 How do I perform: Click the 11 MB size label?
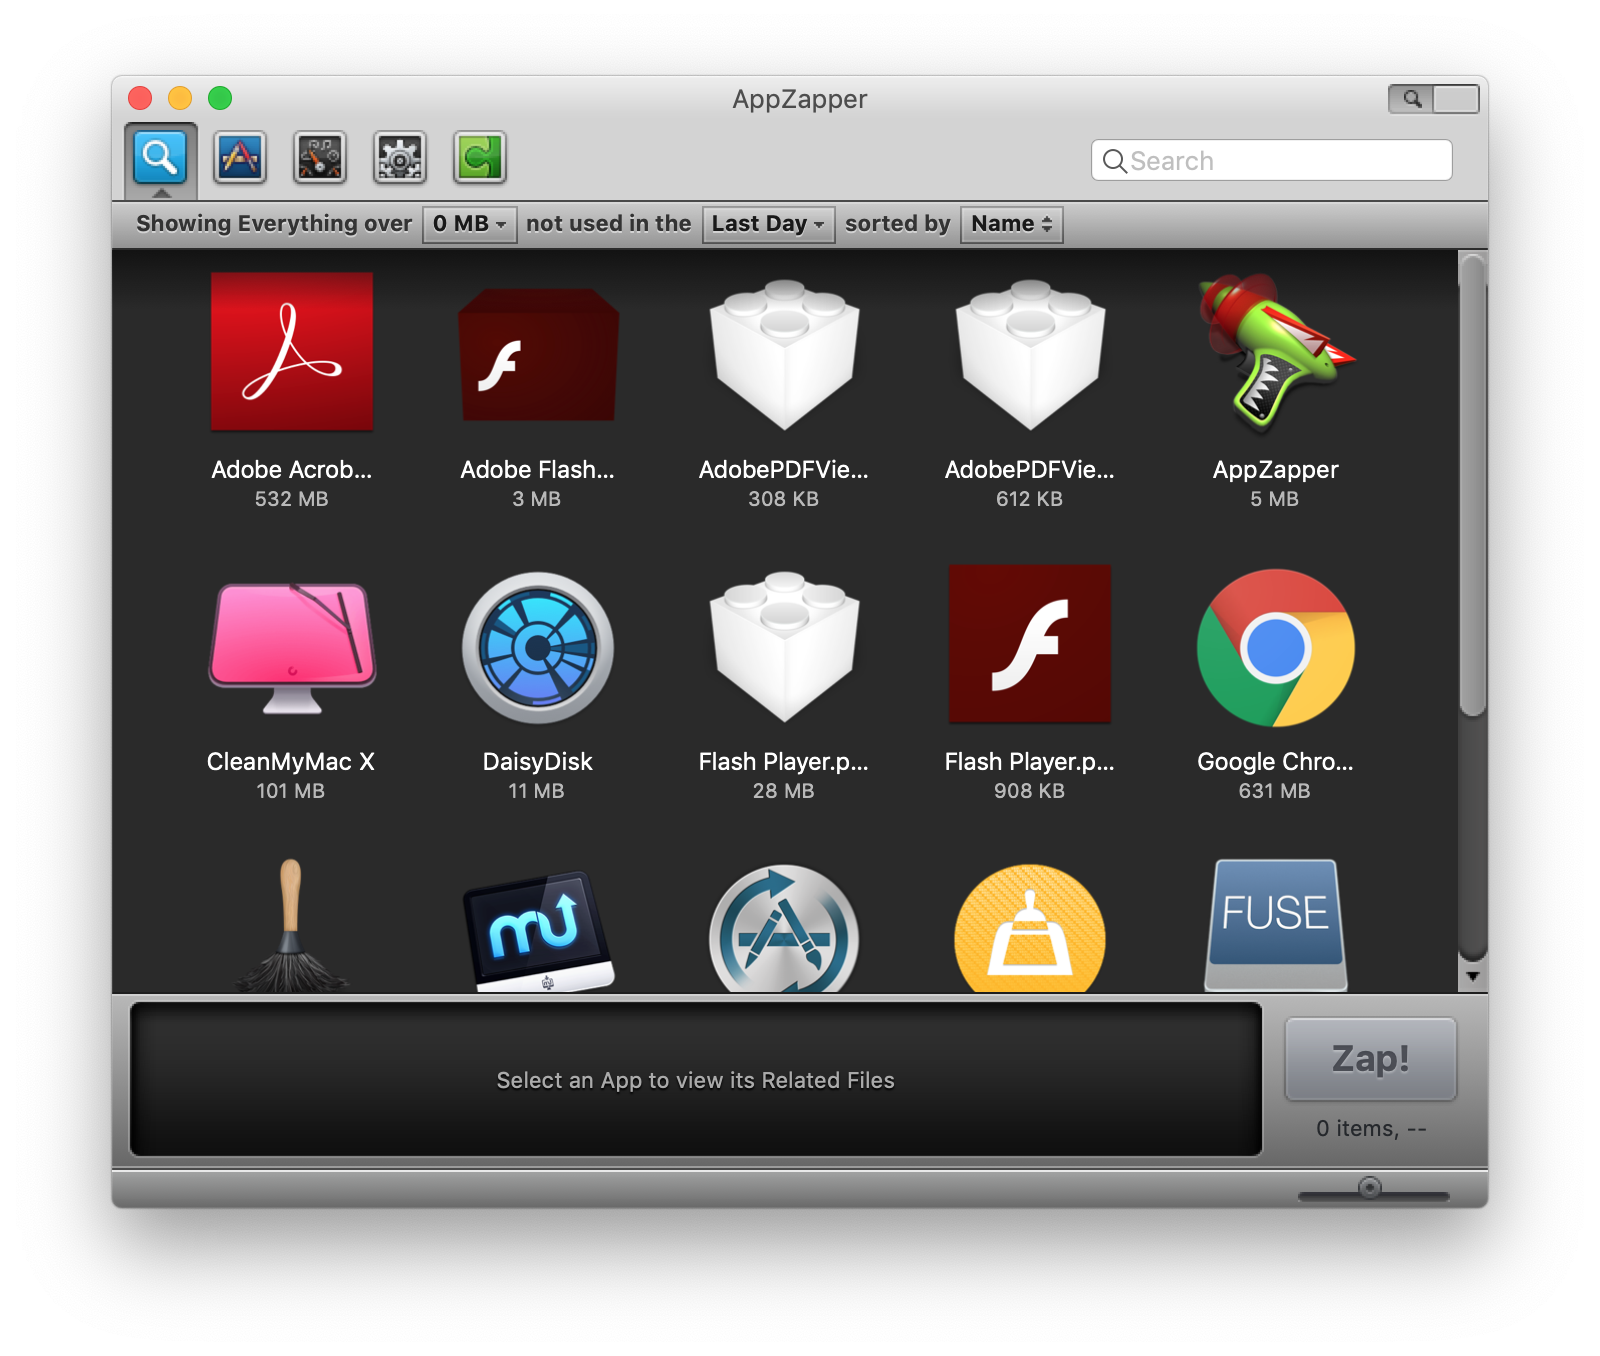click(537, 791)
